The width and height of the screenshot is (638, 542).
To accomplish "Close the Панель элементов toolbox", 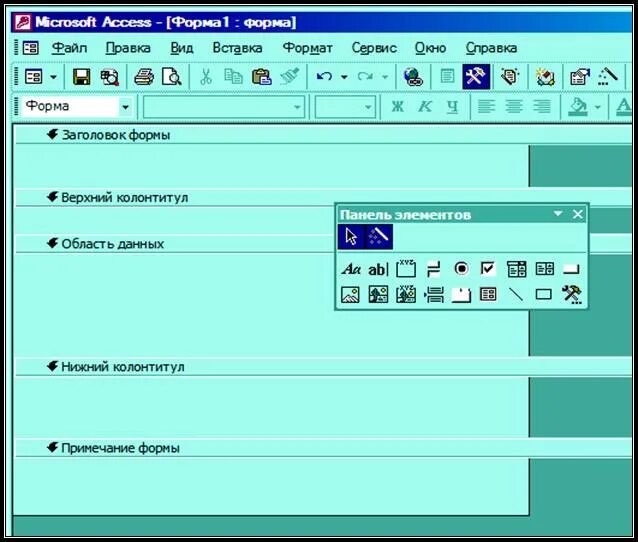I will [578, 214].
